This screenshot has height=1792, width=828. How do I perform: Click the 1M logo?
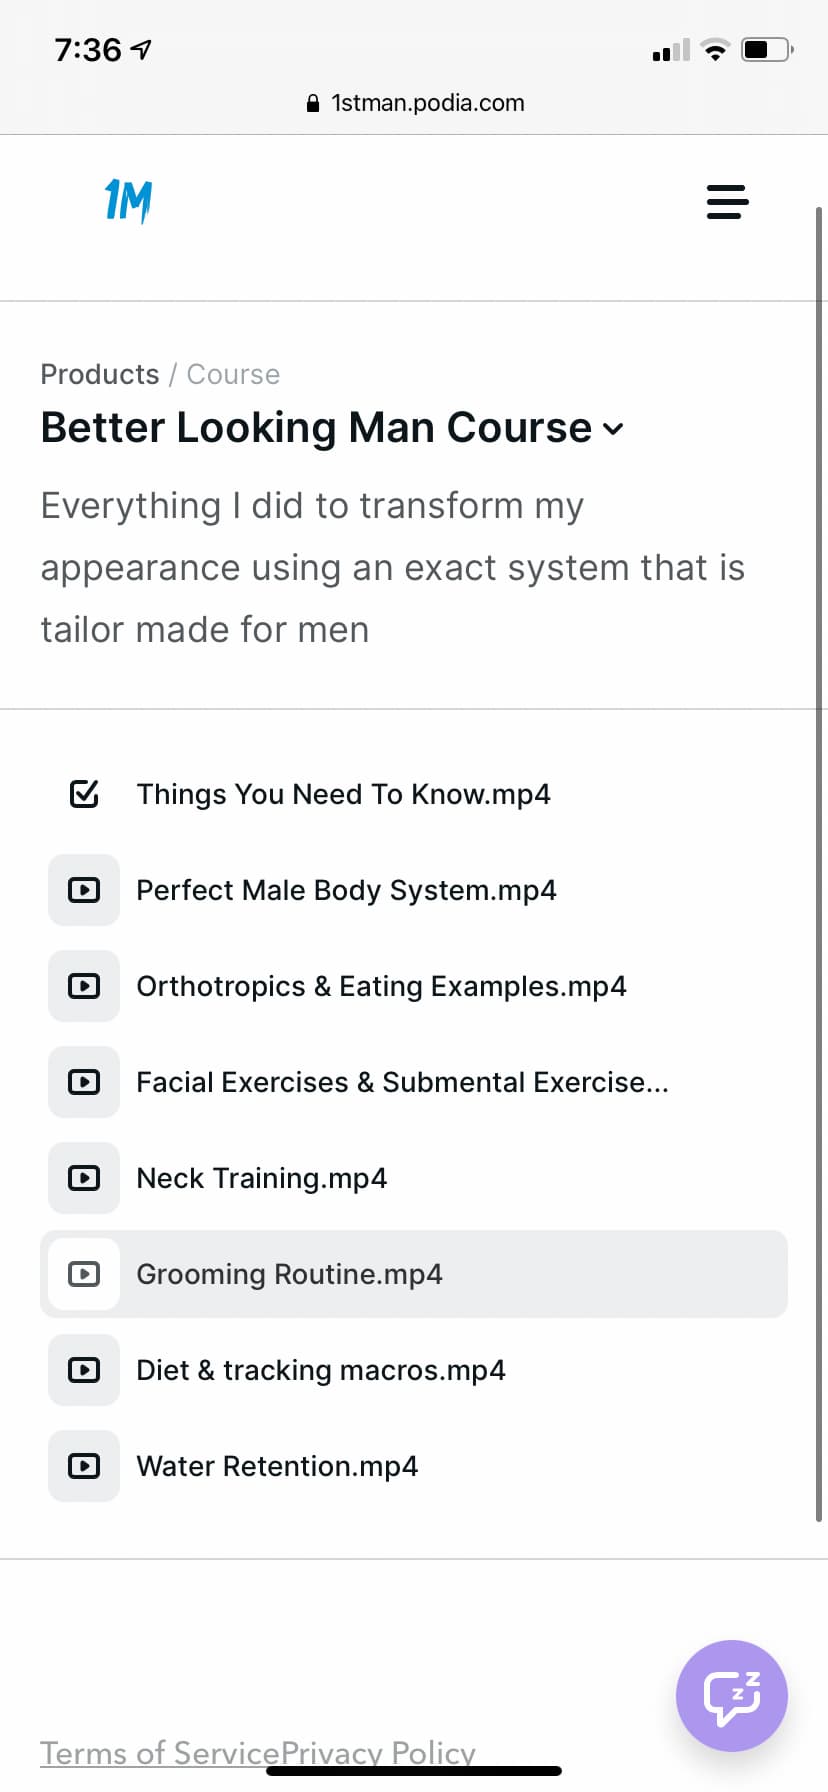point(128,201)
